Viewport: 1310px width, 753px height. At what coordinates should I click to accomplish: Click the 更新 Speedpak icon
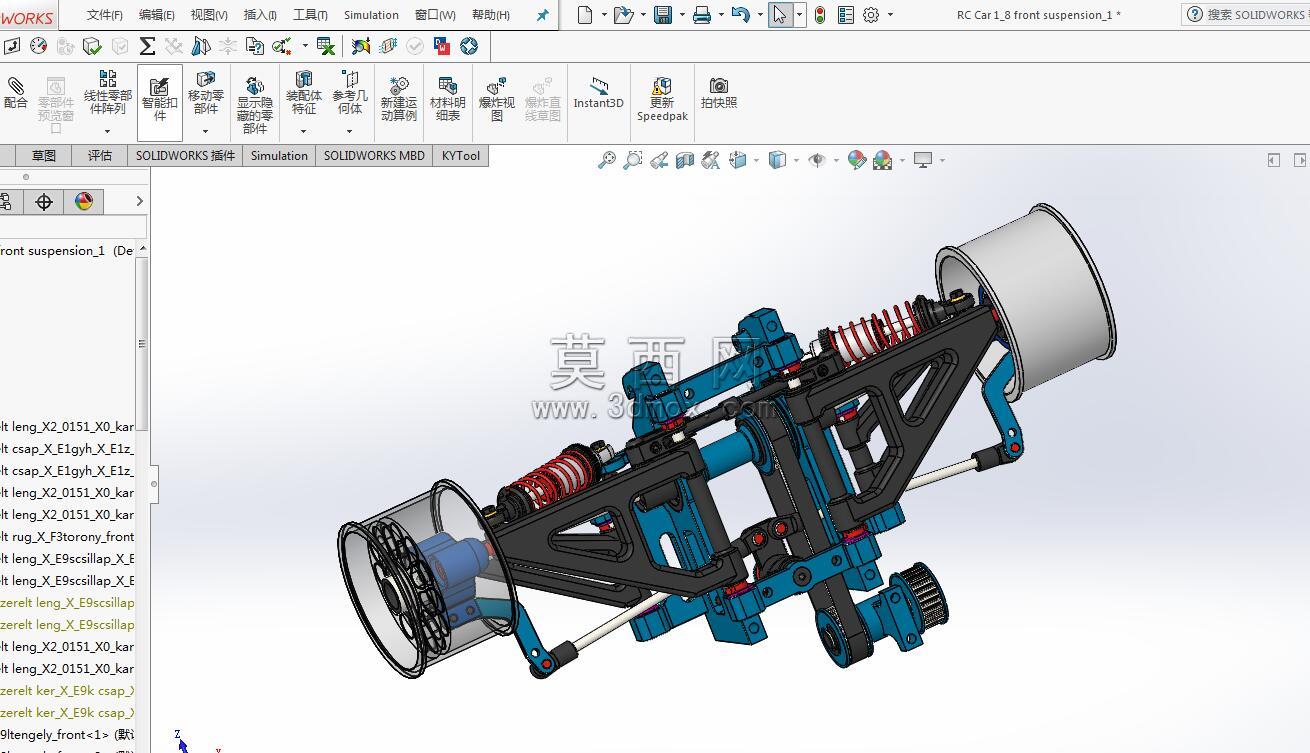pyautogui.click(x=662, y=99)
